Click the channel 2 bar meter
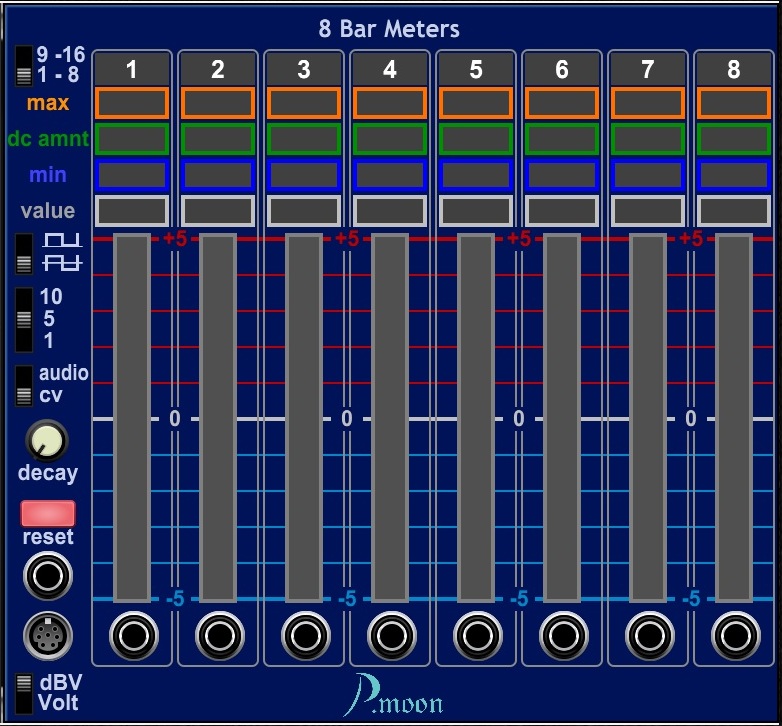Viewport: 782px width, 726px height. pos(219,418)
